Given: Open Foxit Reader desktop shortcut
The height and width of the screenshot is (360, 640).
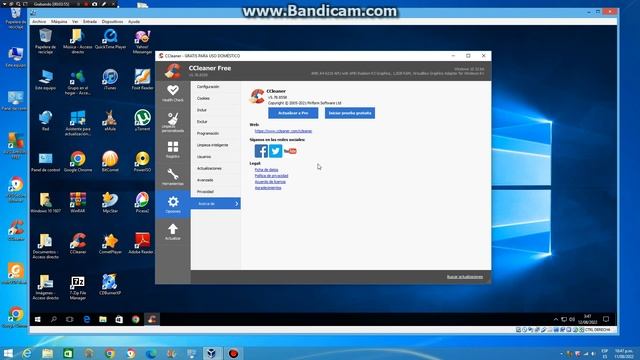Looking at the screenshot, I should pyautogui.click(x=142, y=80).
